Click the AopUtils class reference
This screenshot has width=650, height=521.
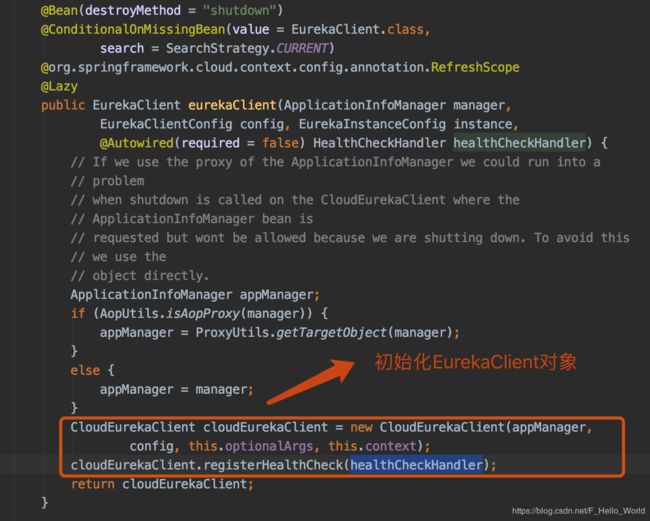(x=129, y=313)
